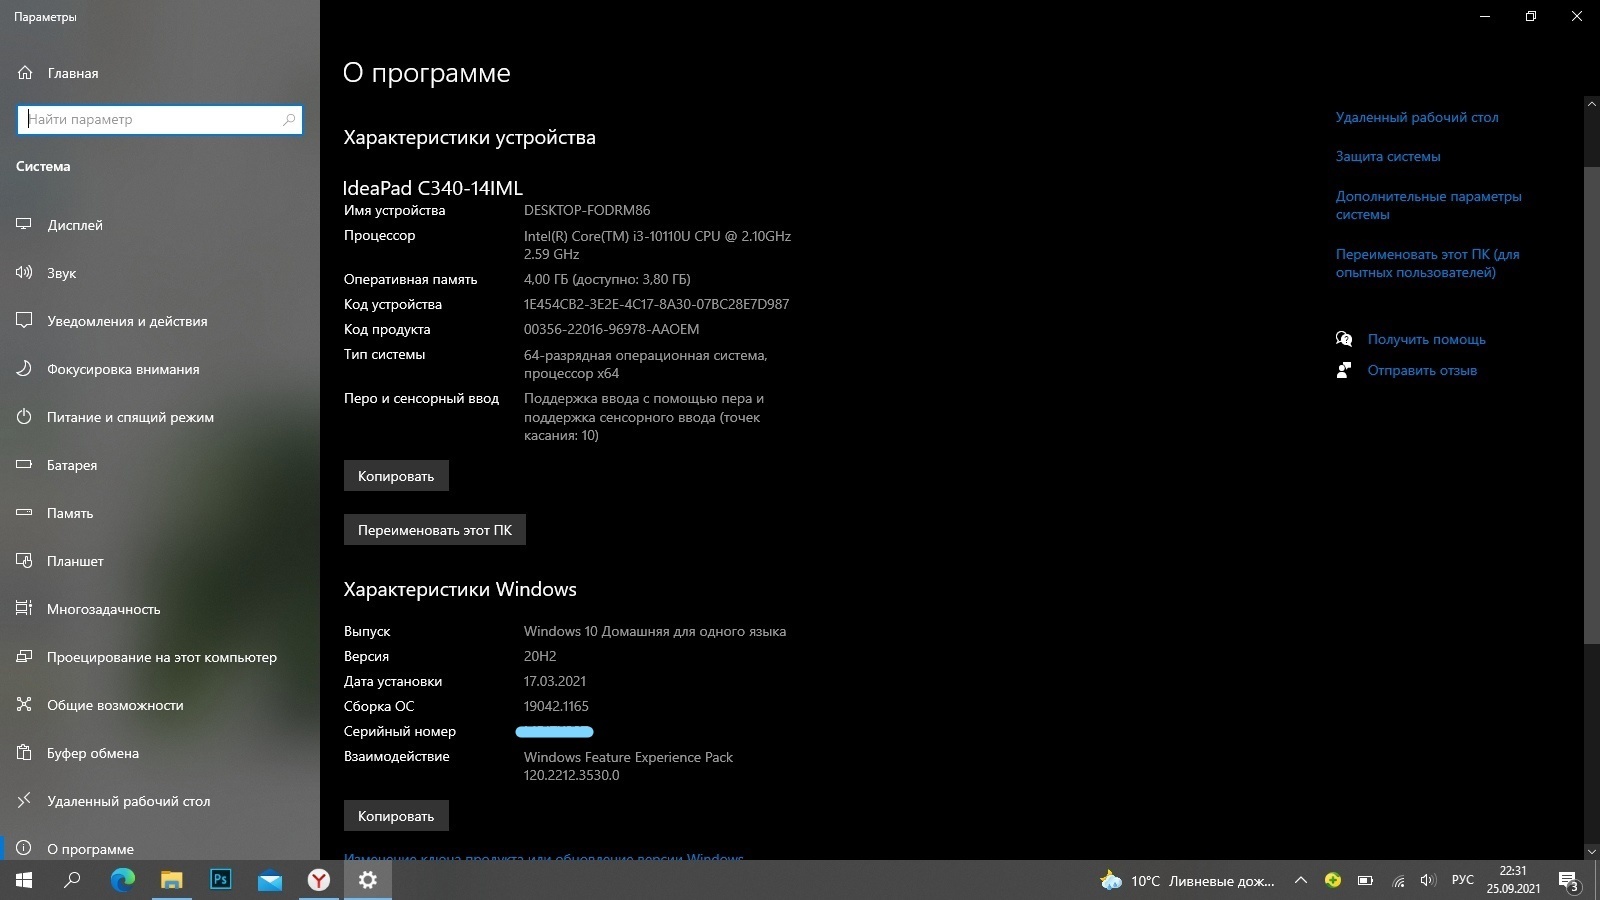This screenshot has width=1600, height=900.
Task: Click device name DESKTOP-FODRM86
Action: (x=587, y=210)
